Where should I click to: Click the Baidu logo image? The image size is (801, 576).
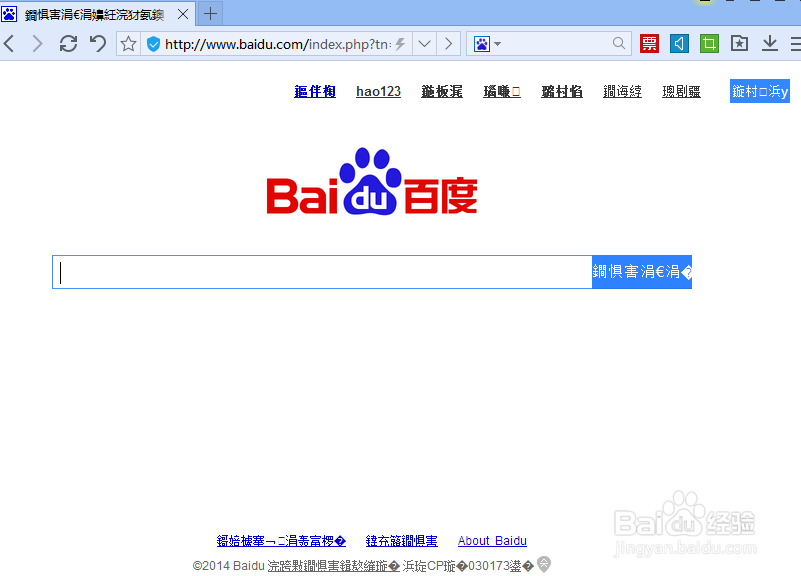[x=372, y=181]
